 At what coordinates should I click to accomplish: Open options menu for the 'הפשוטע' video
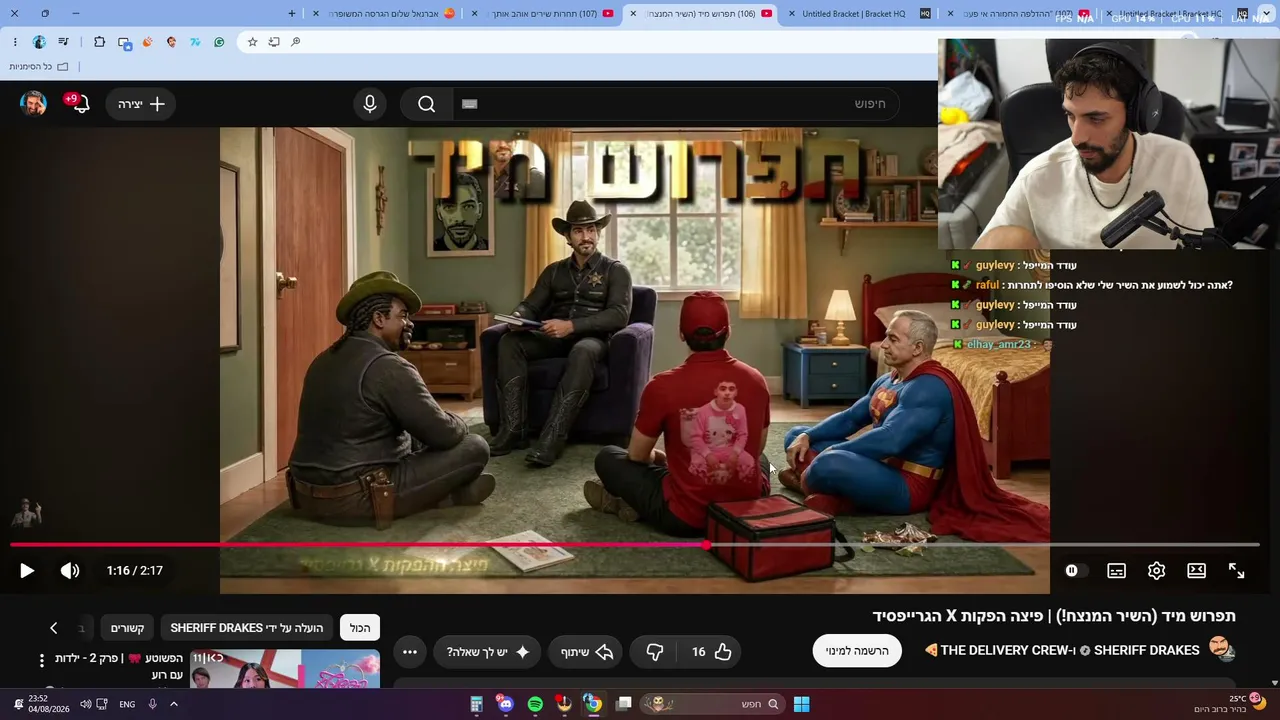[42, 661]
